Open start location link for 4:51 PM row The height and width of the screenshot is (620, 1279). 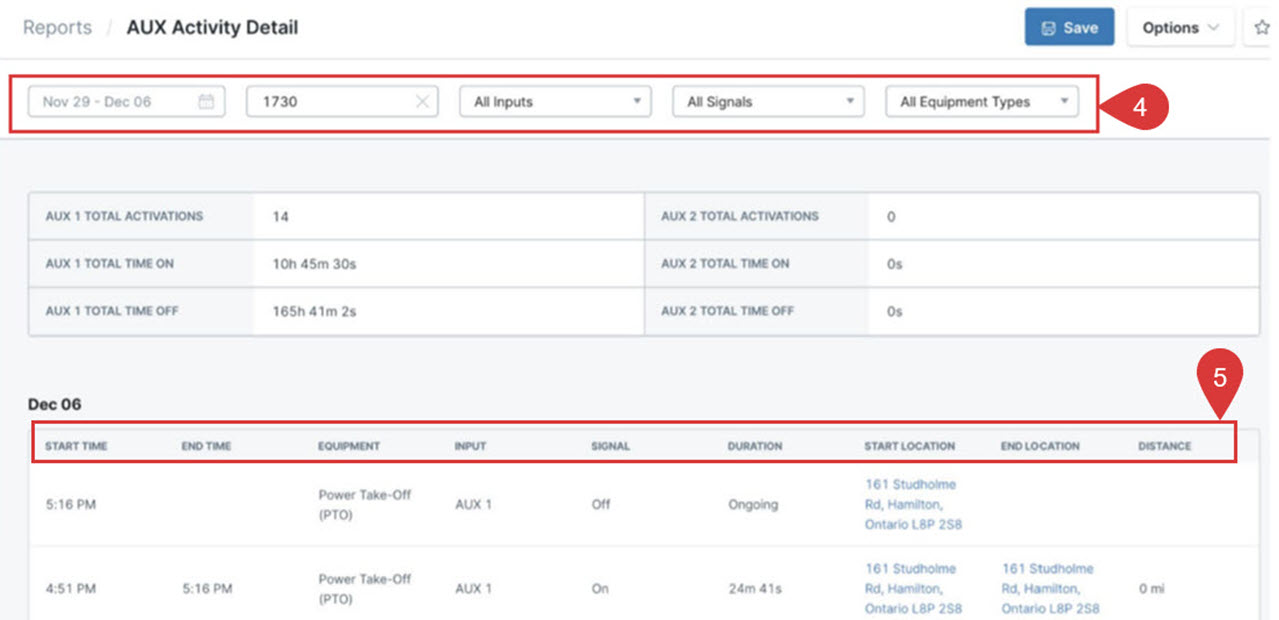913,588
